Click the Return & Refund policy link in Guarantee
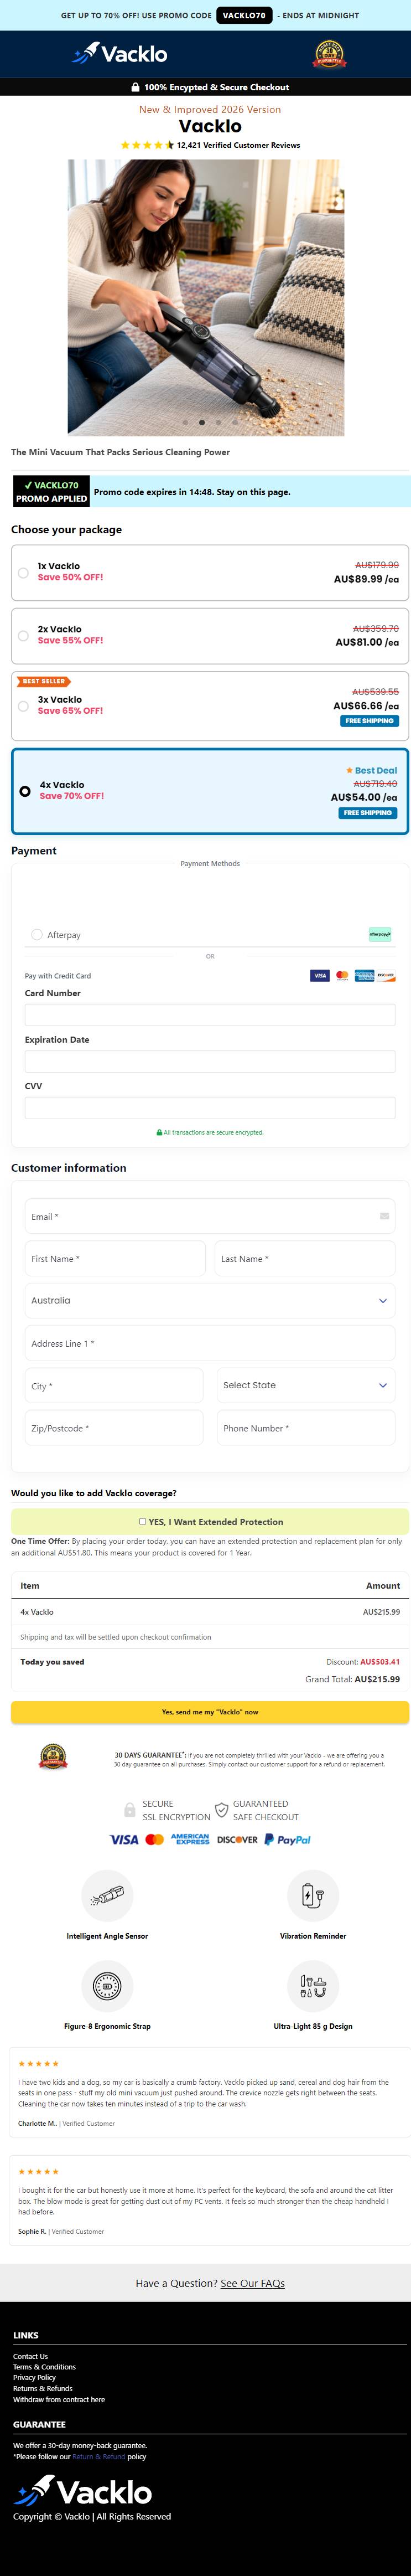 (x=99, y=2456)
